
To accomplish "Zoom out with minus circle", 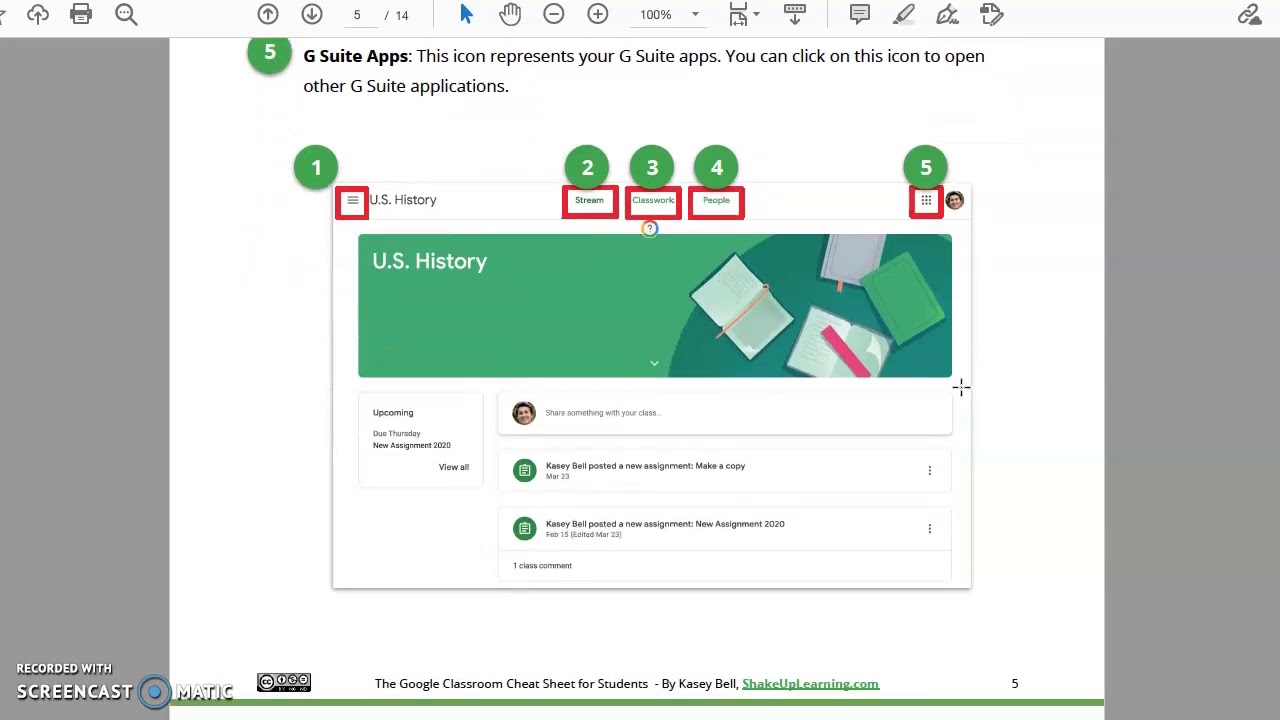I will [x=554, y=14].
